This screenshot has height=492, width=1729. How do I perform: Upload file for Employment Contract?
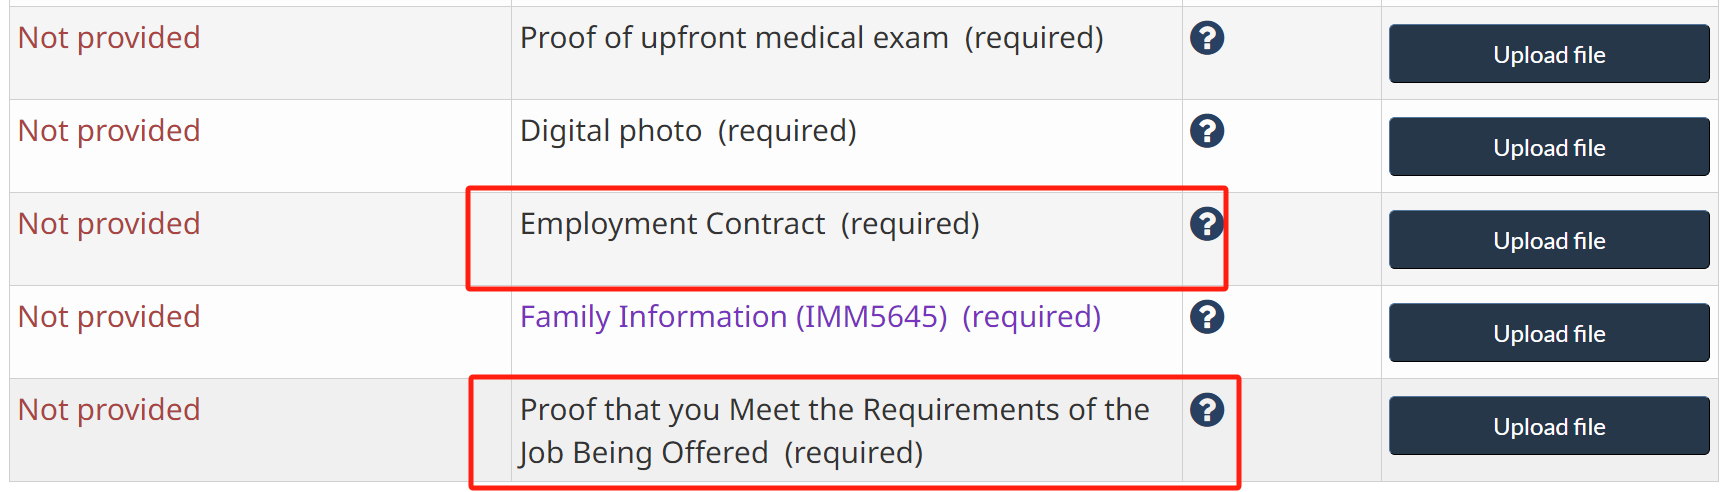click(1548, 240)
